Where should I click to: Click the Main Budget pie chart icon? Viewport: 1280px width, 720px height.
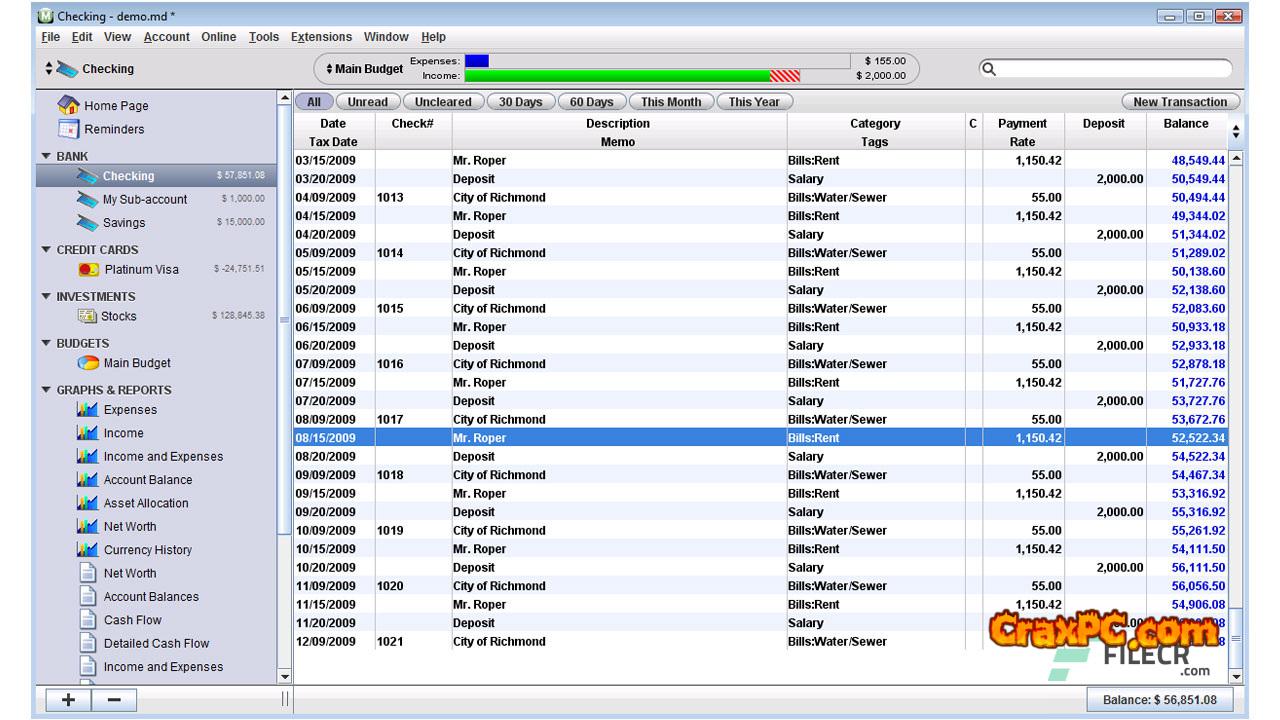tap(88, 363)
